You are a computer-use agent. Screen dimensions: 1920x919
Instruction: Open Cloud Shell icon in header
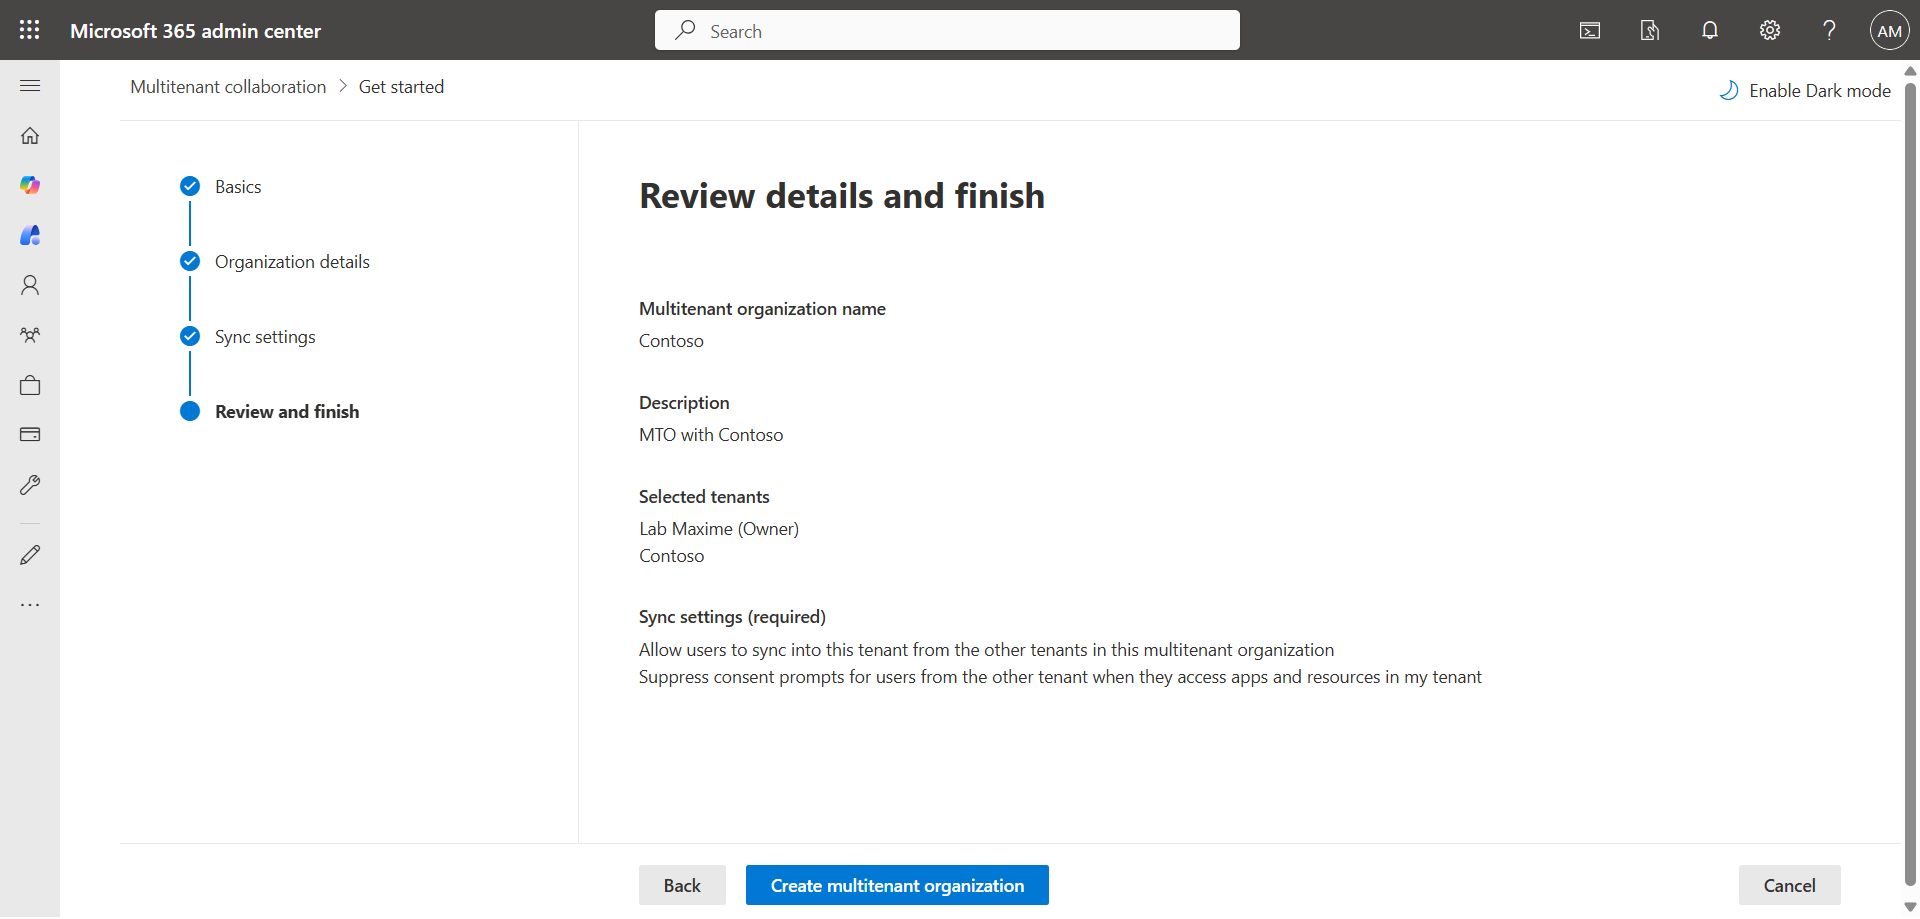click(1590, 30)
